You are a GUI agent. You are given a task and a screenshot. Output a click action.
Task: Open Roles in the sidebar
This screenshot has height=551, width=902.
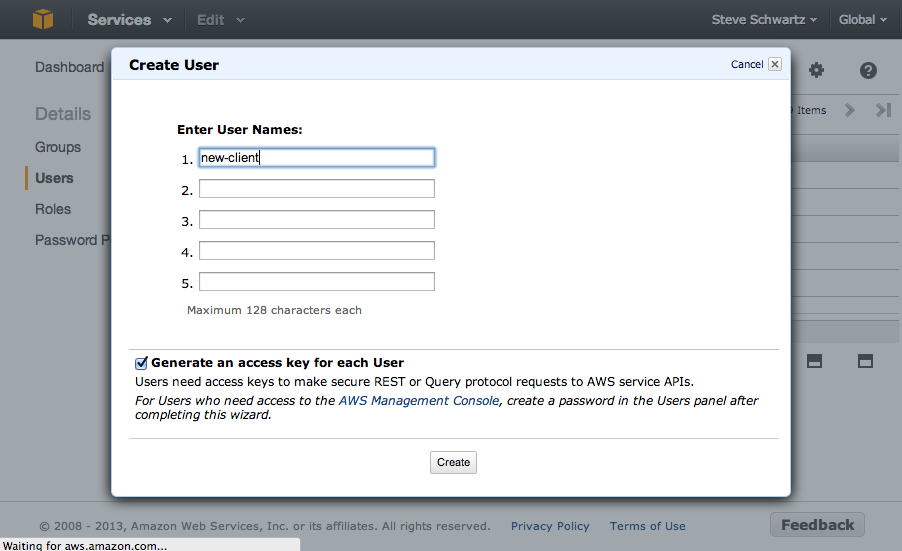click(53, 209)
